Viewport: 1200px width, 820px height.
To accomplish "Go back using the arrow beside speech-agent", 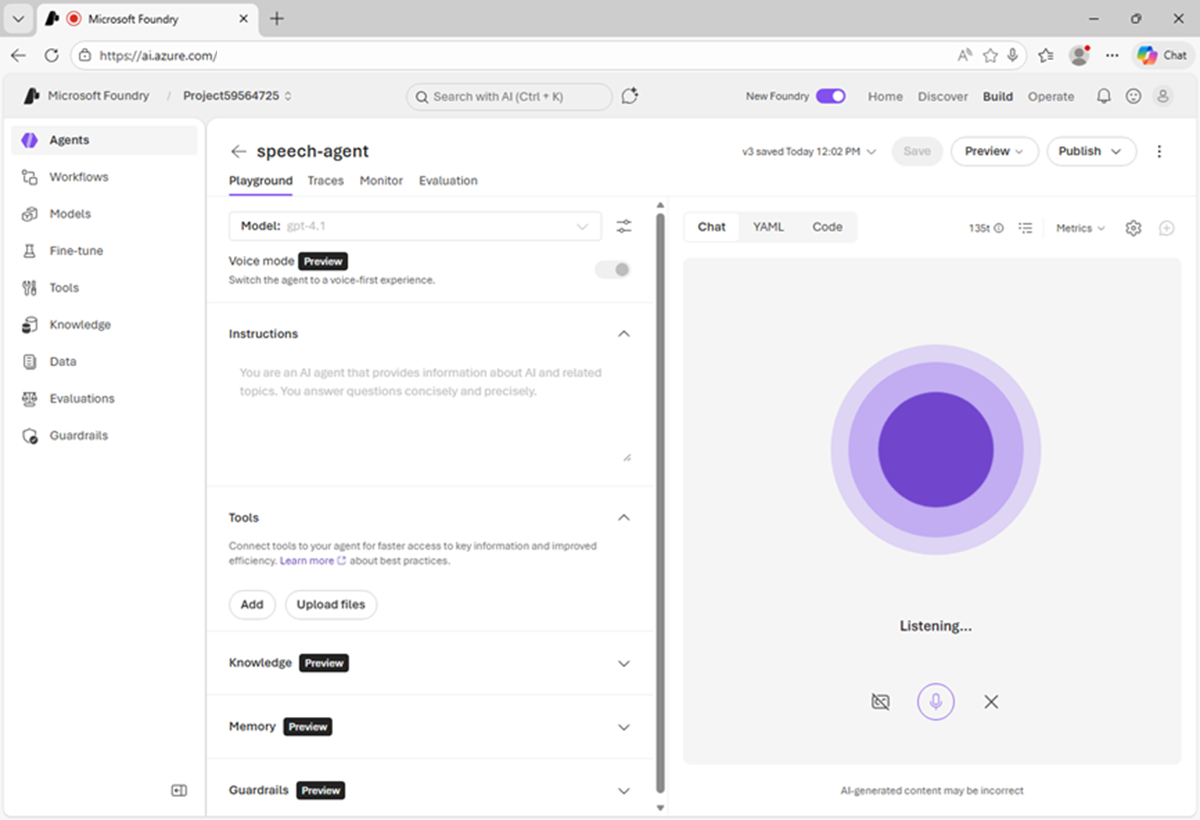I will click(238, 151).
